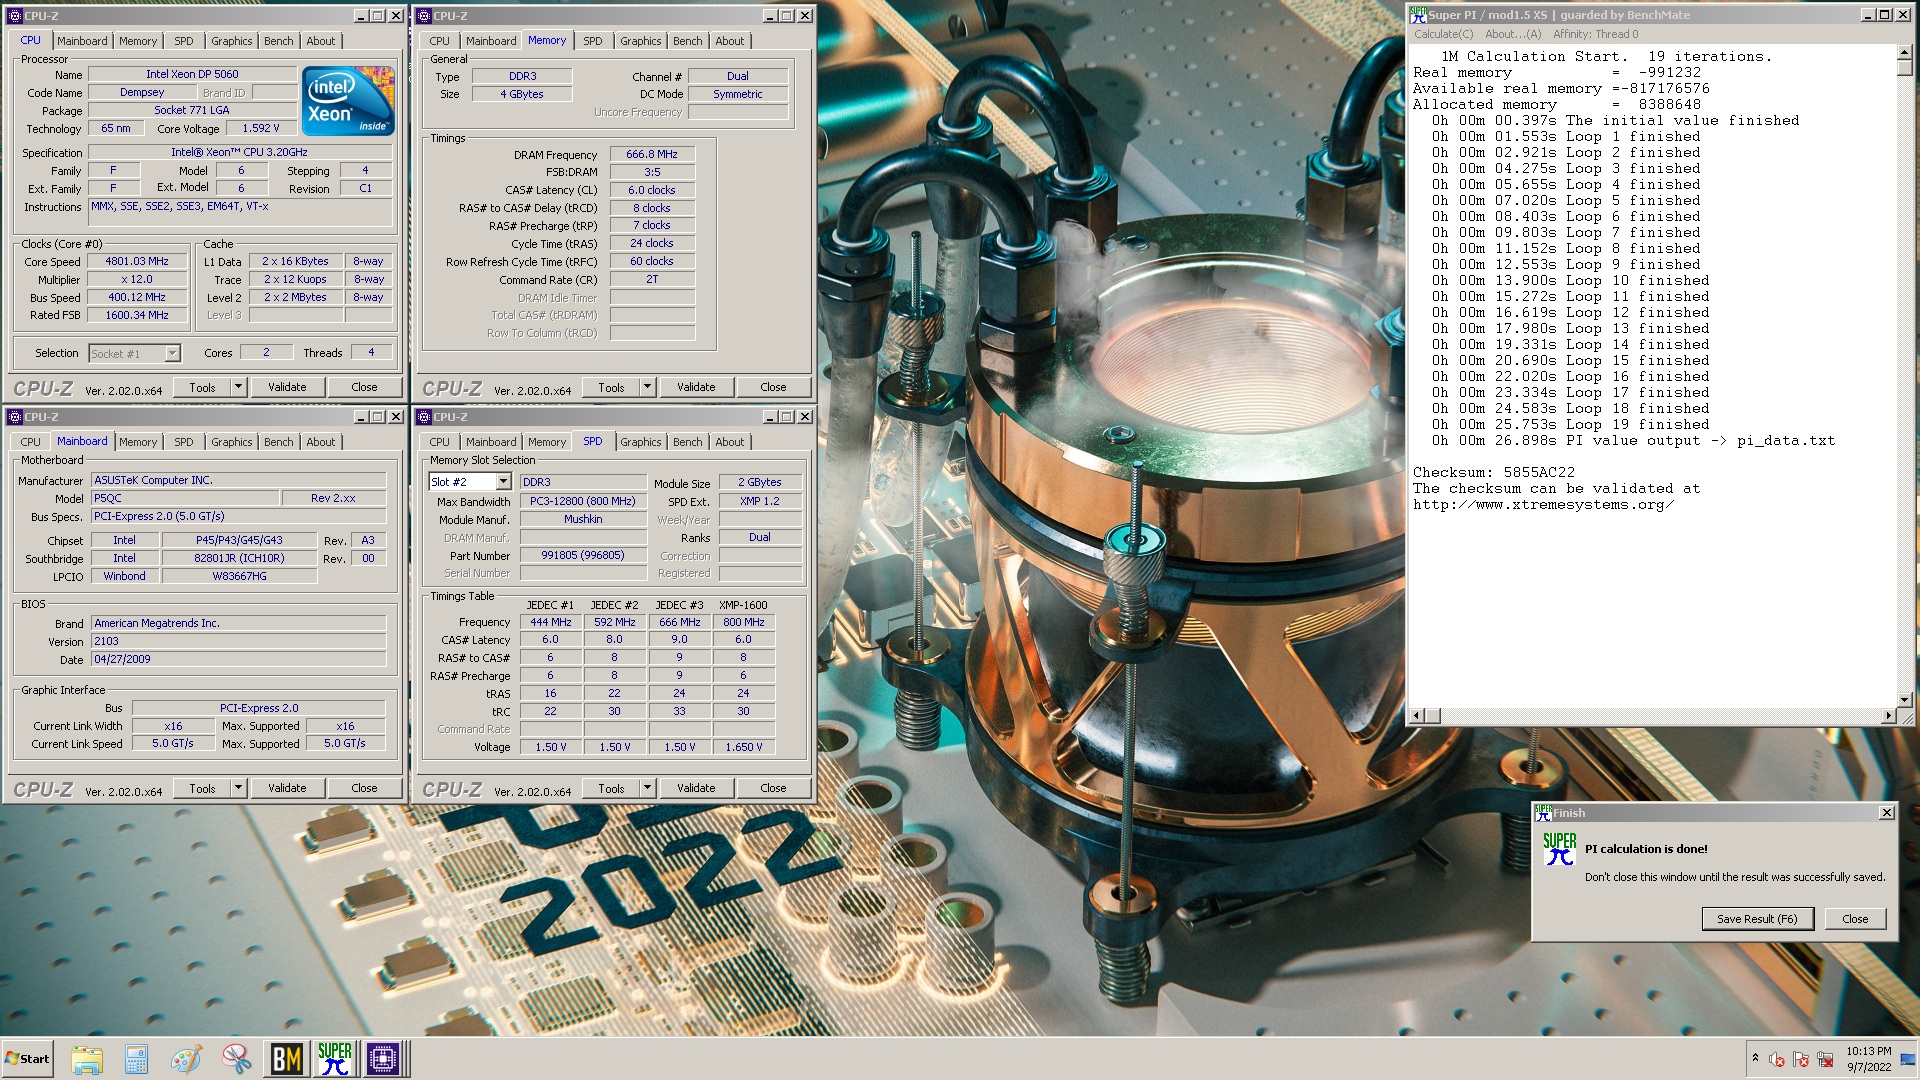Image resolution: width=1920 pixels, height=1080 pixels.
Task: Open Memory tab in SPD CPU-Z window
Action: (x=547, y=442)
